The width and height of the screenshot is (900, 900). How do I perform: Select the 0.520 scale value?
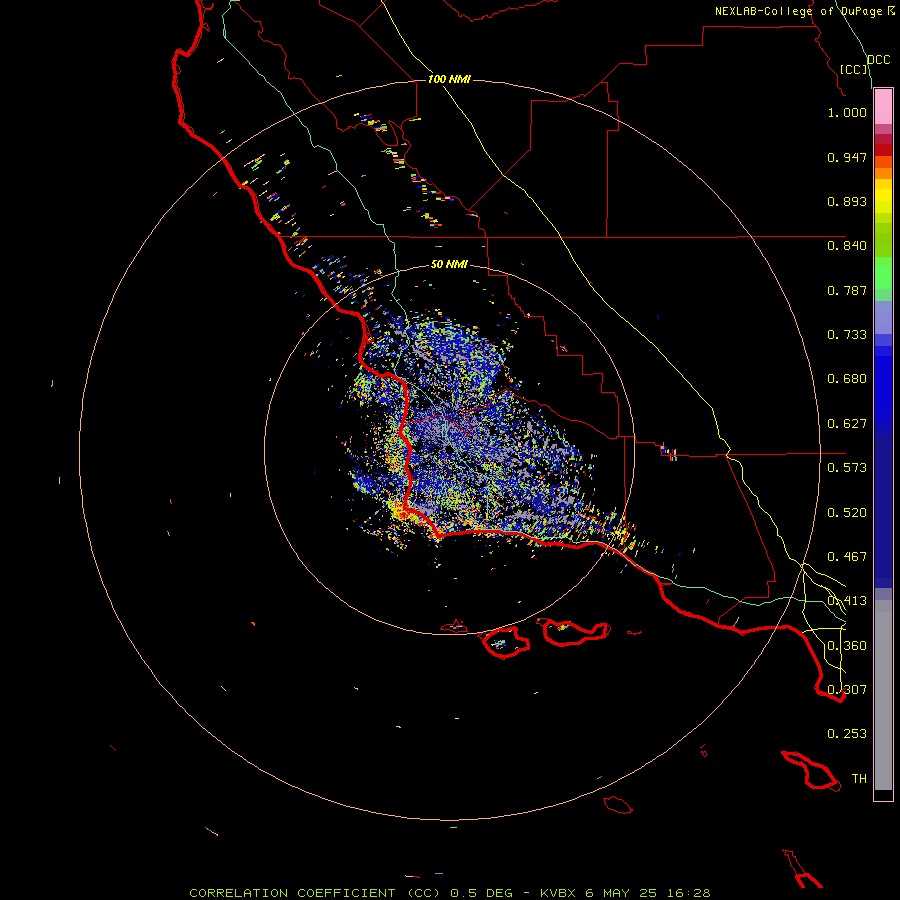(x=847, y=513)
